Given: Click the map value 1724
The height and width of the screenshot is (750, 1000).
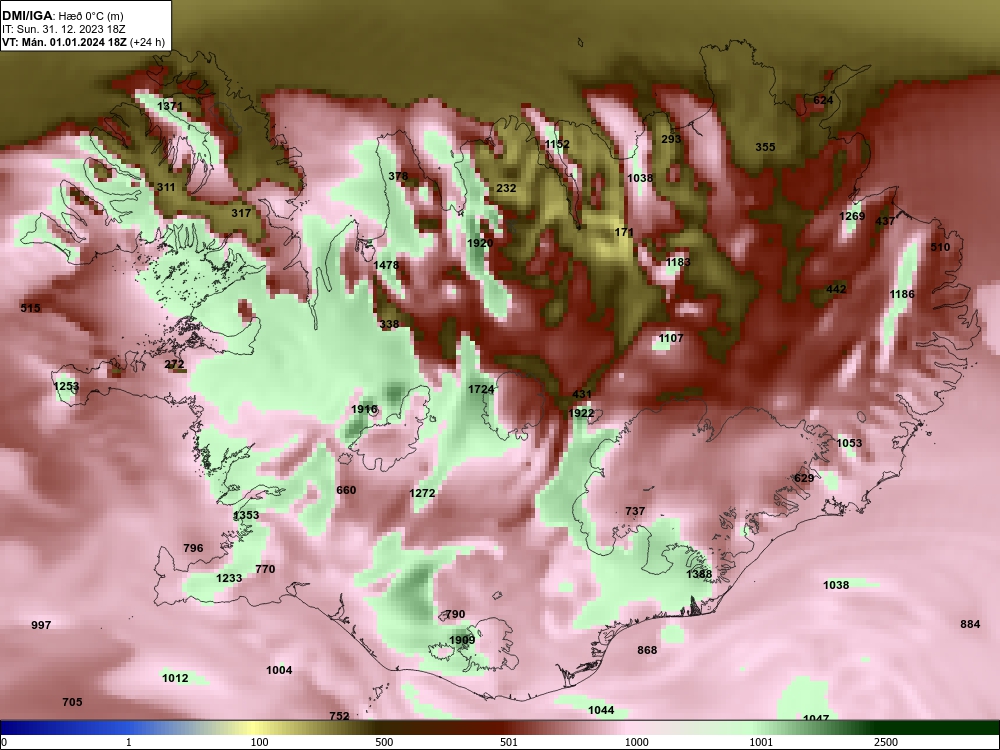Looking at the screenshot, I should click(482, 390).
